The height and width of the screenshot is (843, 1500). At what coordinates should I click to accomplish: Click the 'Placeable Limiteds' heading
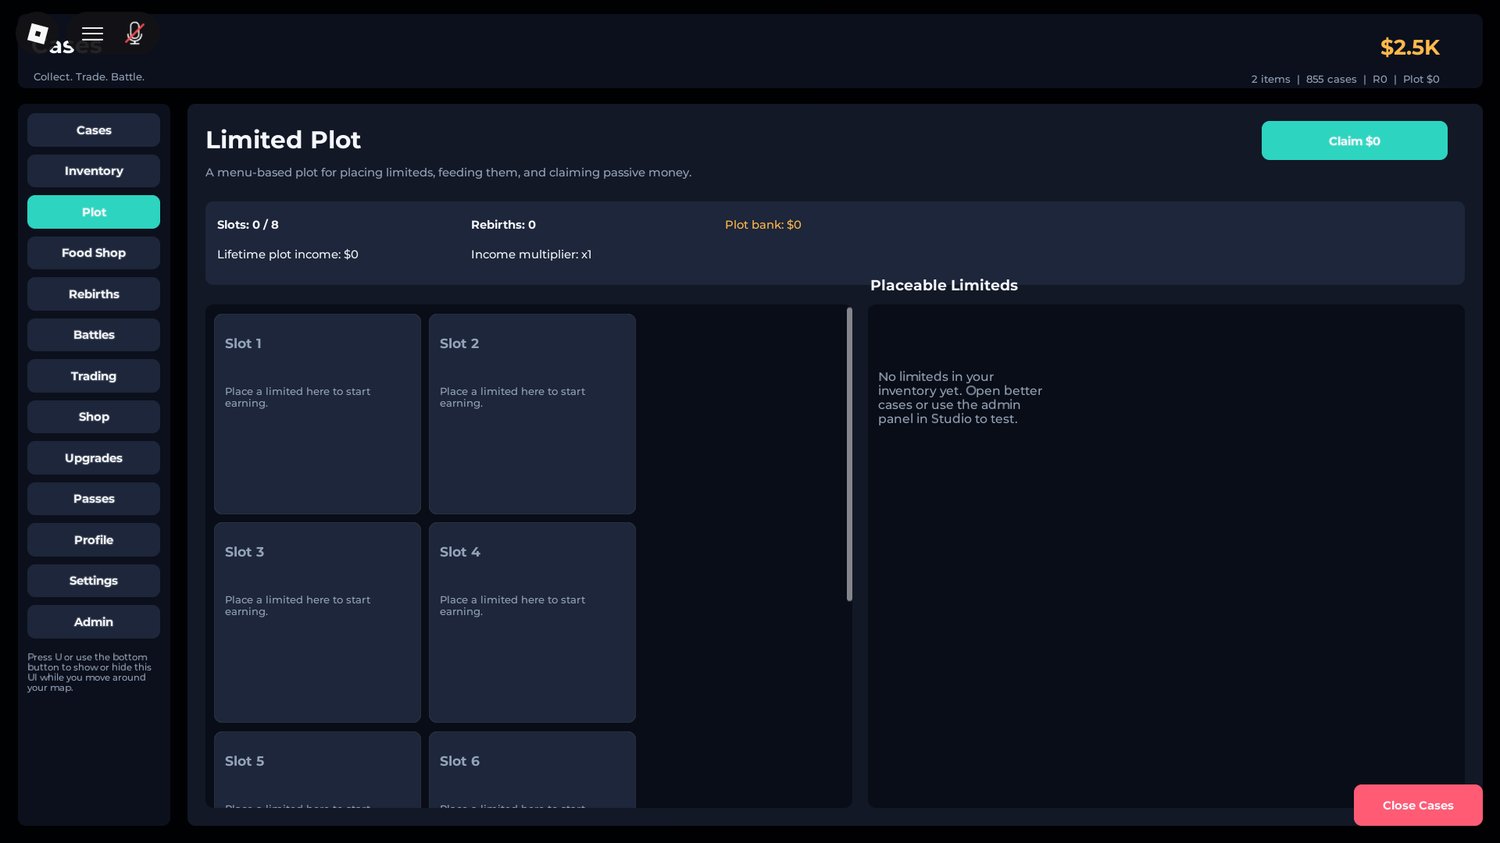[944, 285]
